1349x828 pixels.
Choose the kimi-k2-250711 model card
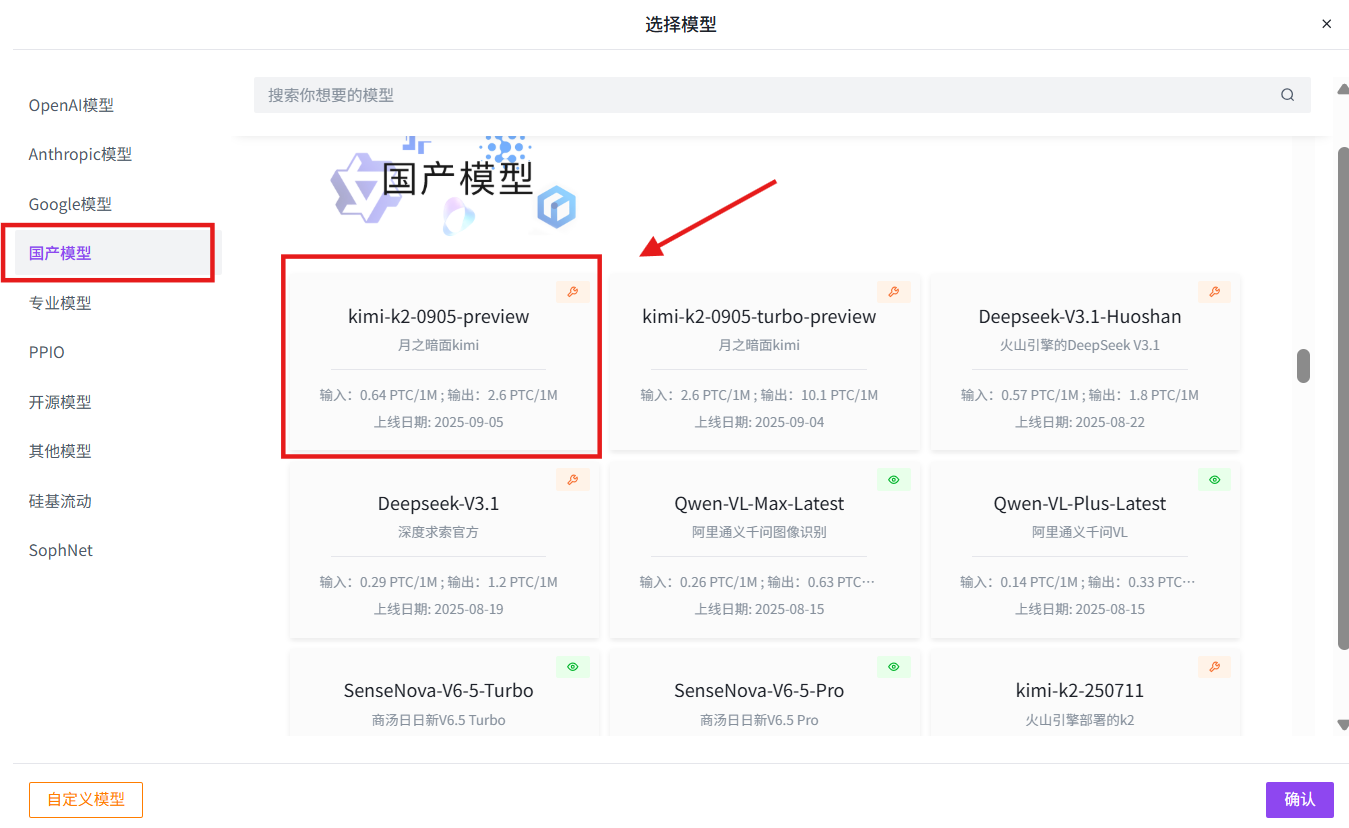click(1085, 692)
